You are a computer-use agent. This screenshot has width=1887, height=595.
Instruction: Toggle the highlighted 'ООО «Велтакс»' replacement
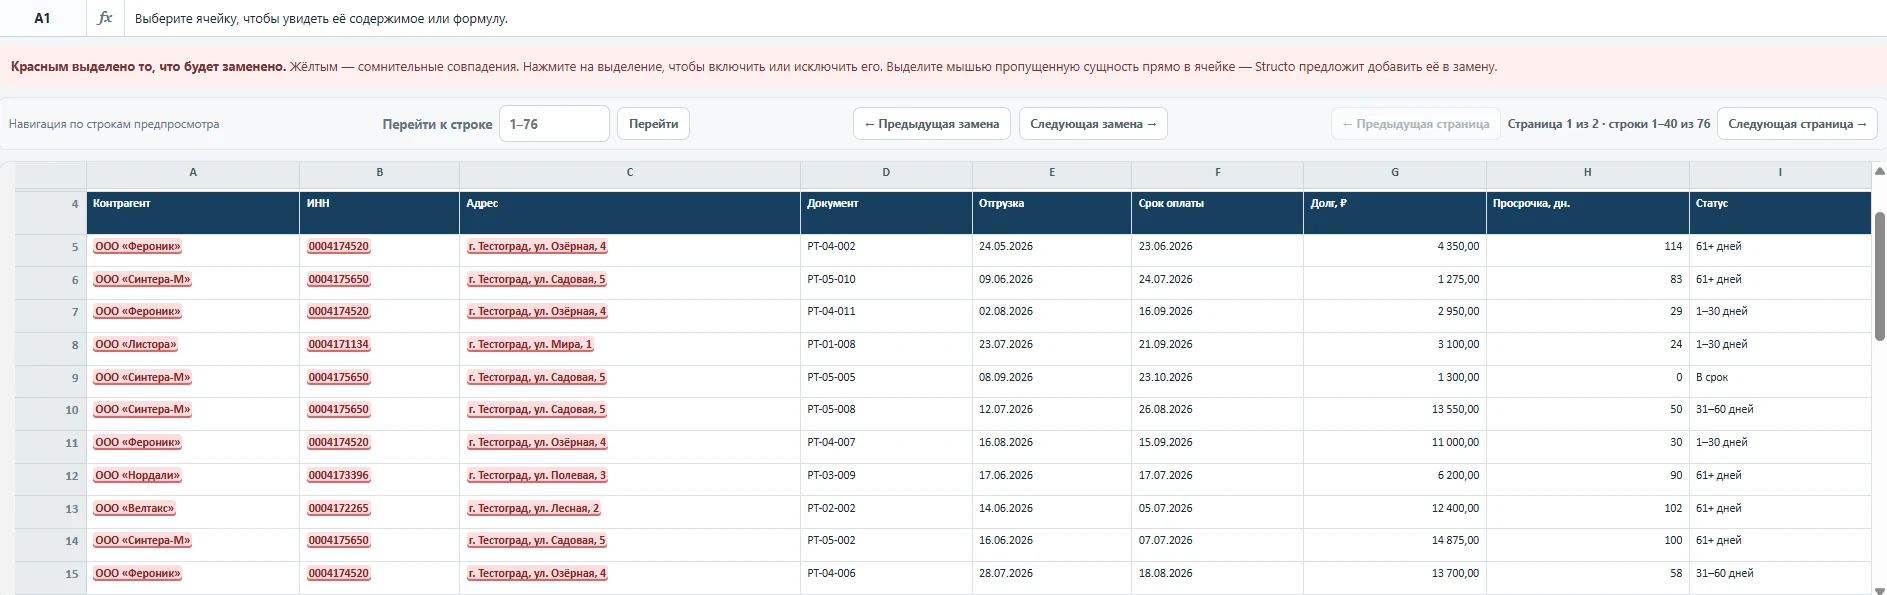(x=135, y=509)
